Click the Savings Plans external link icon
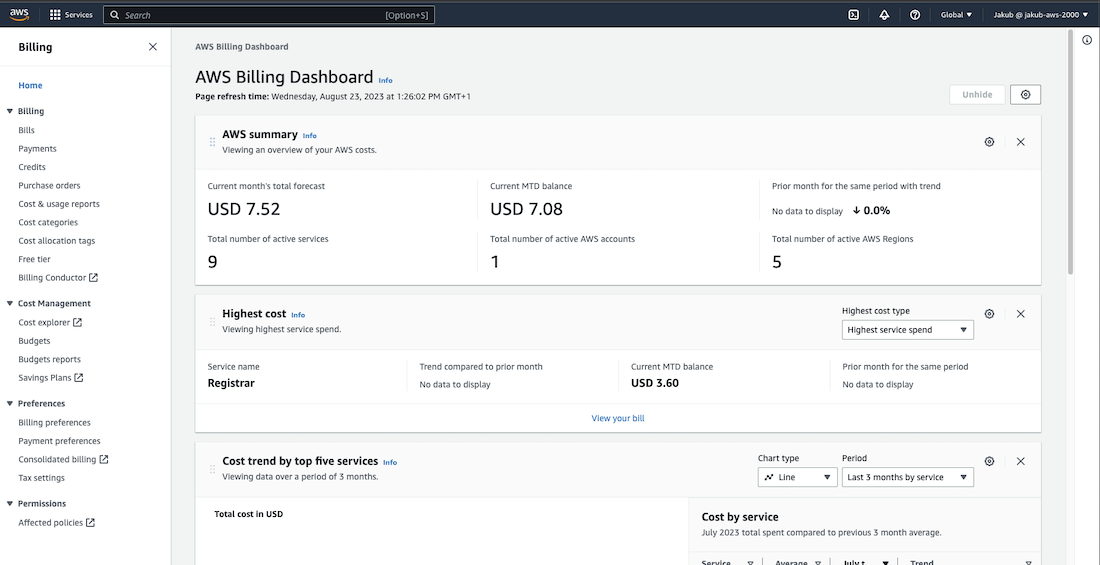The width and height of the screenshot is (1100, 565). (79, 378)
